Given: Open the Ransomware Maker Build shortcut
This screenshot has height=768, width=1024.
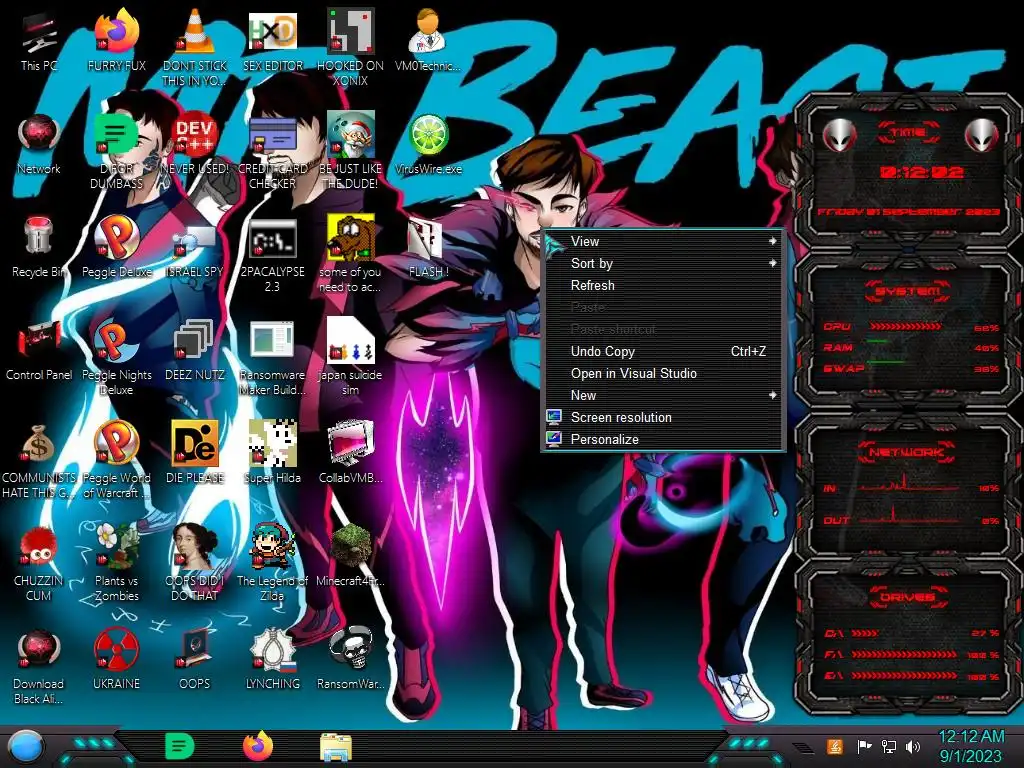Looking at the screenshot, I should [272, 357].
